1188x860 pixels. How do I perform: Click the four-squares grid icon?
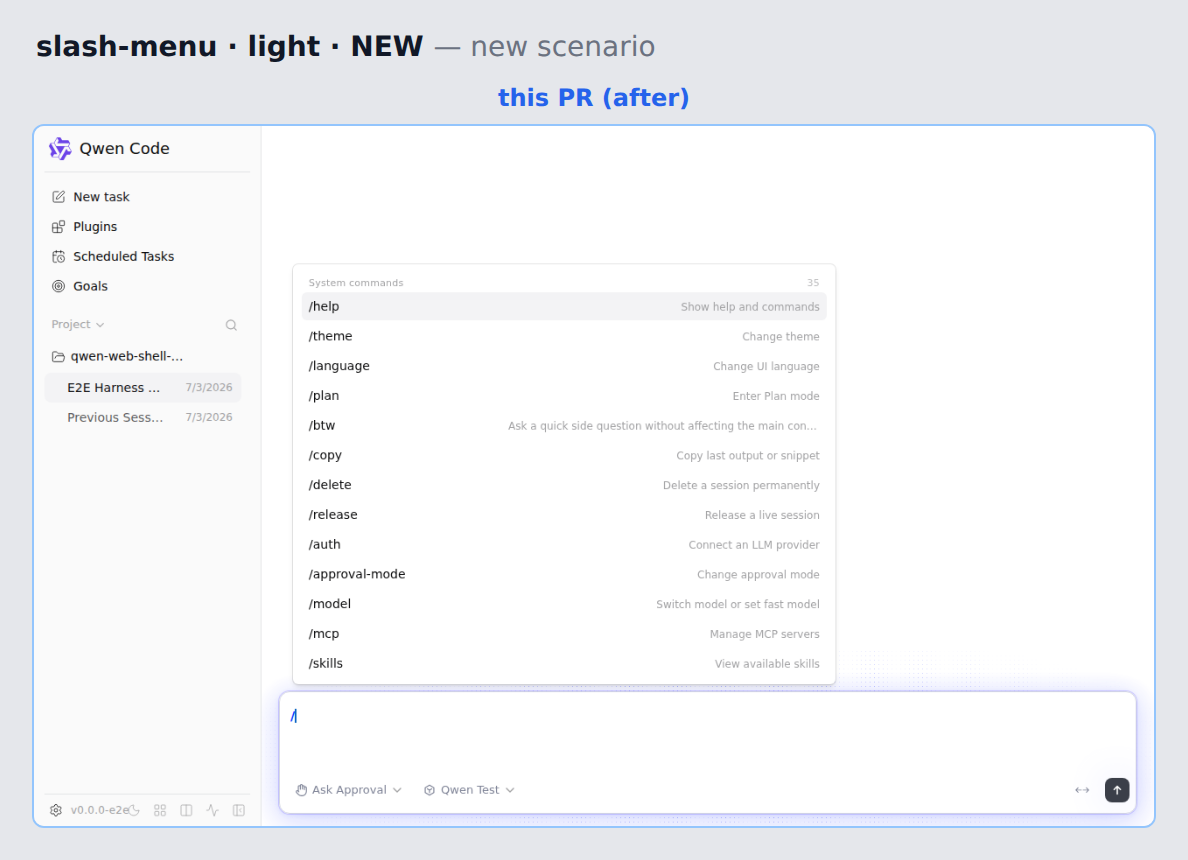(160, 810)
